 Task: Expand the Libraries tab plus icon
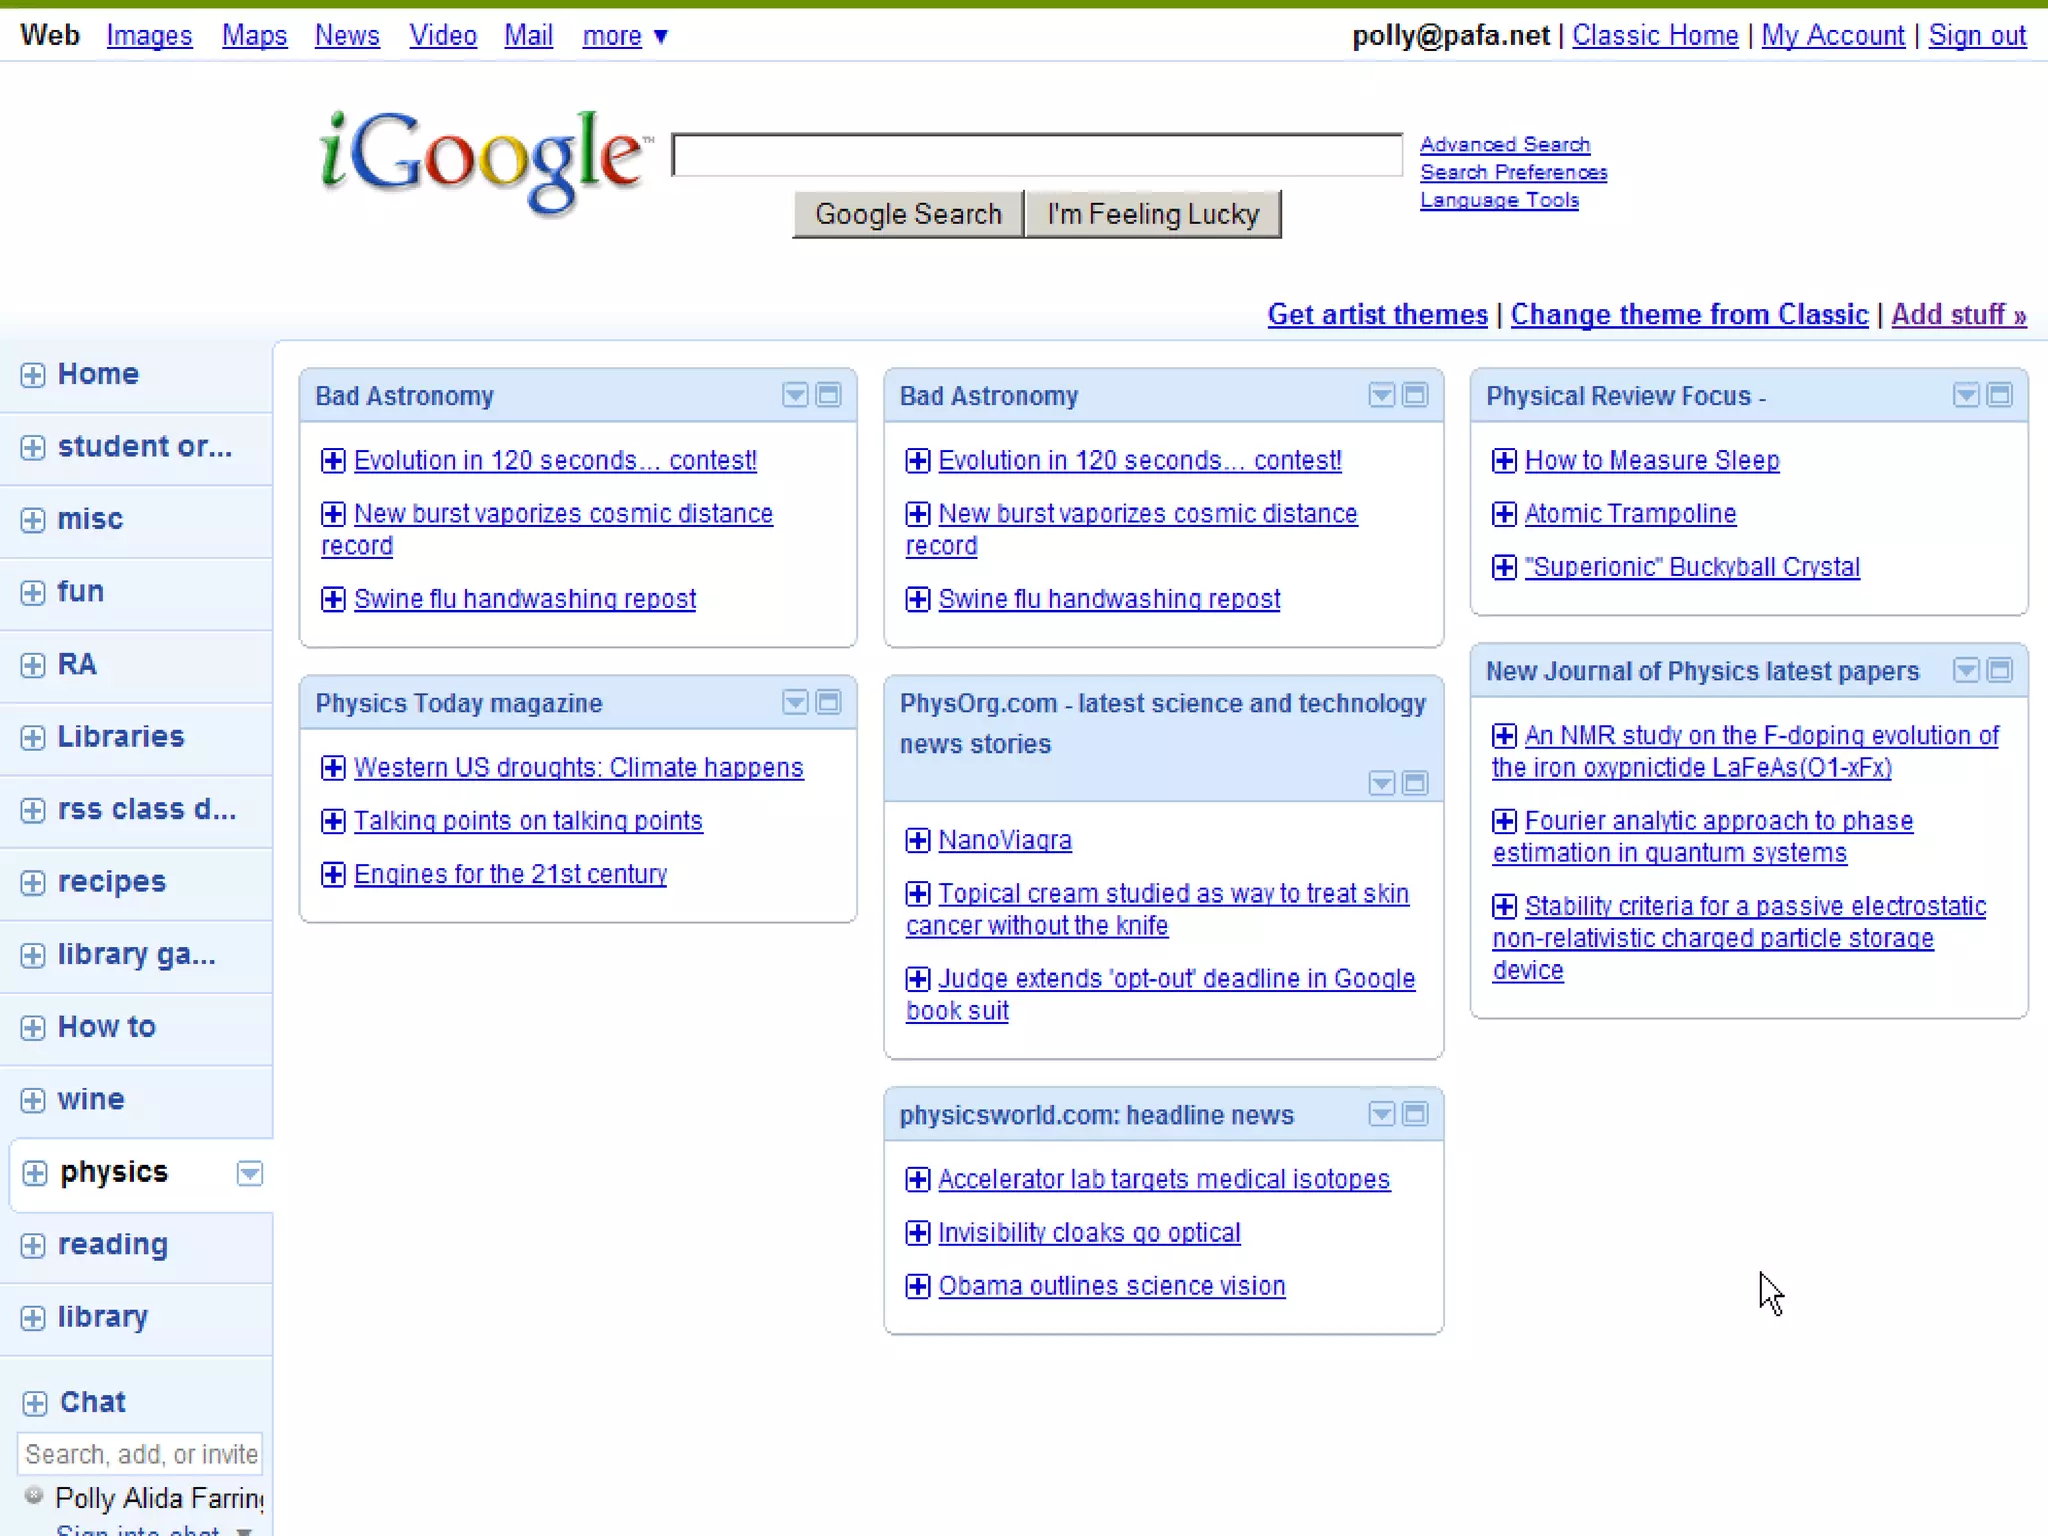pyautogui.click(x=33, y=738)
